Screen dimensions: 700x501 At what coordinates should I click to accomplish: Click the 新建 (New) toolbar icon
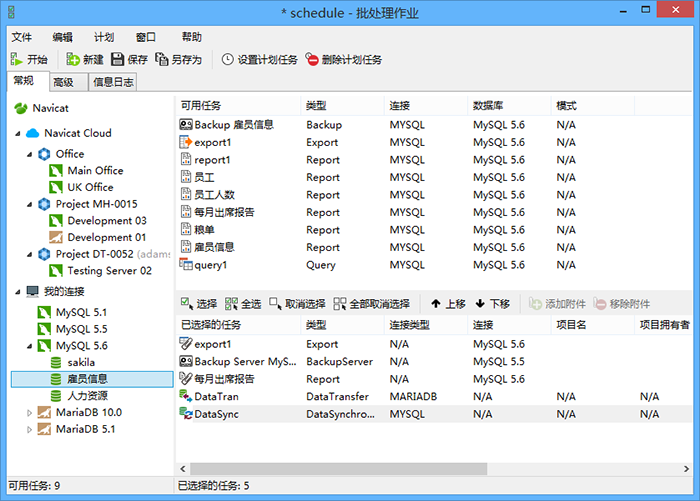coord(73,59)
